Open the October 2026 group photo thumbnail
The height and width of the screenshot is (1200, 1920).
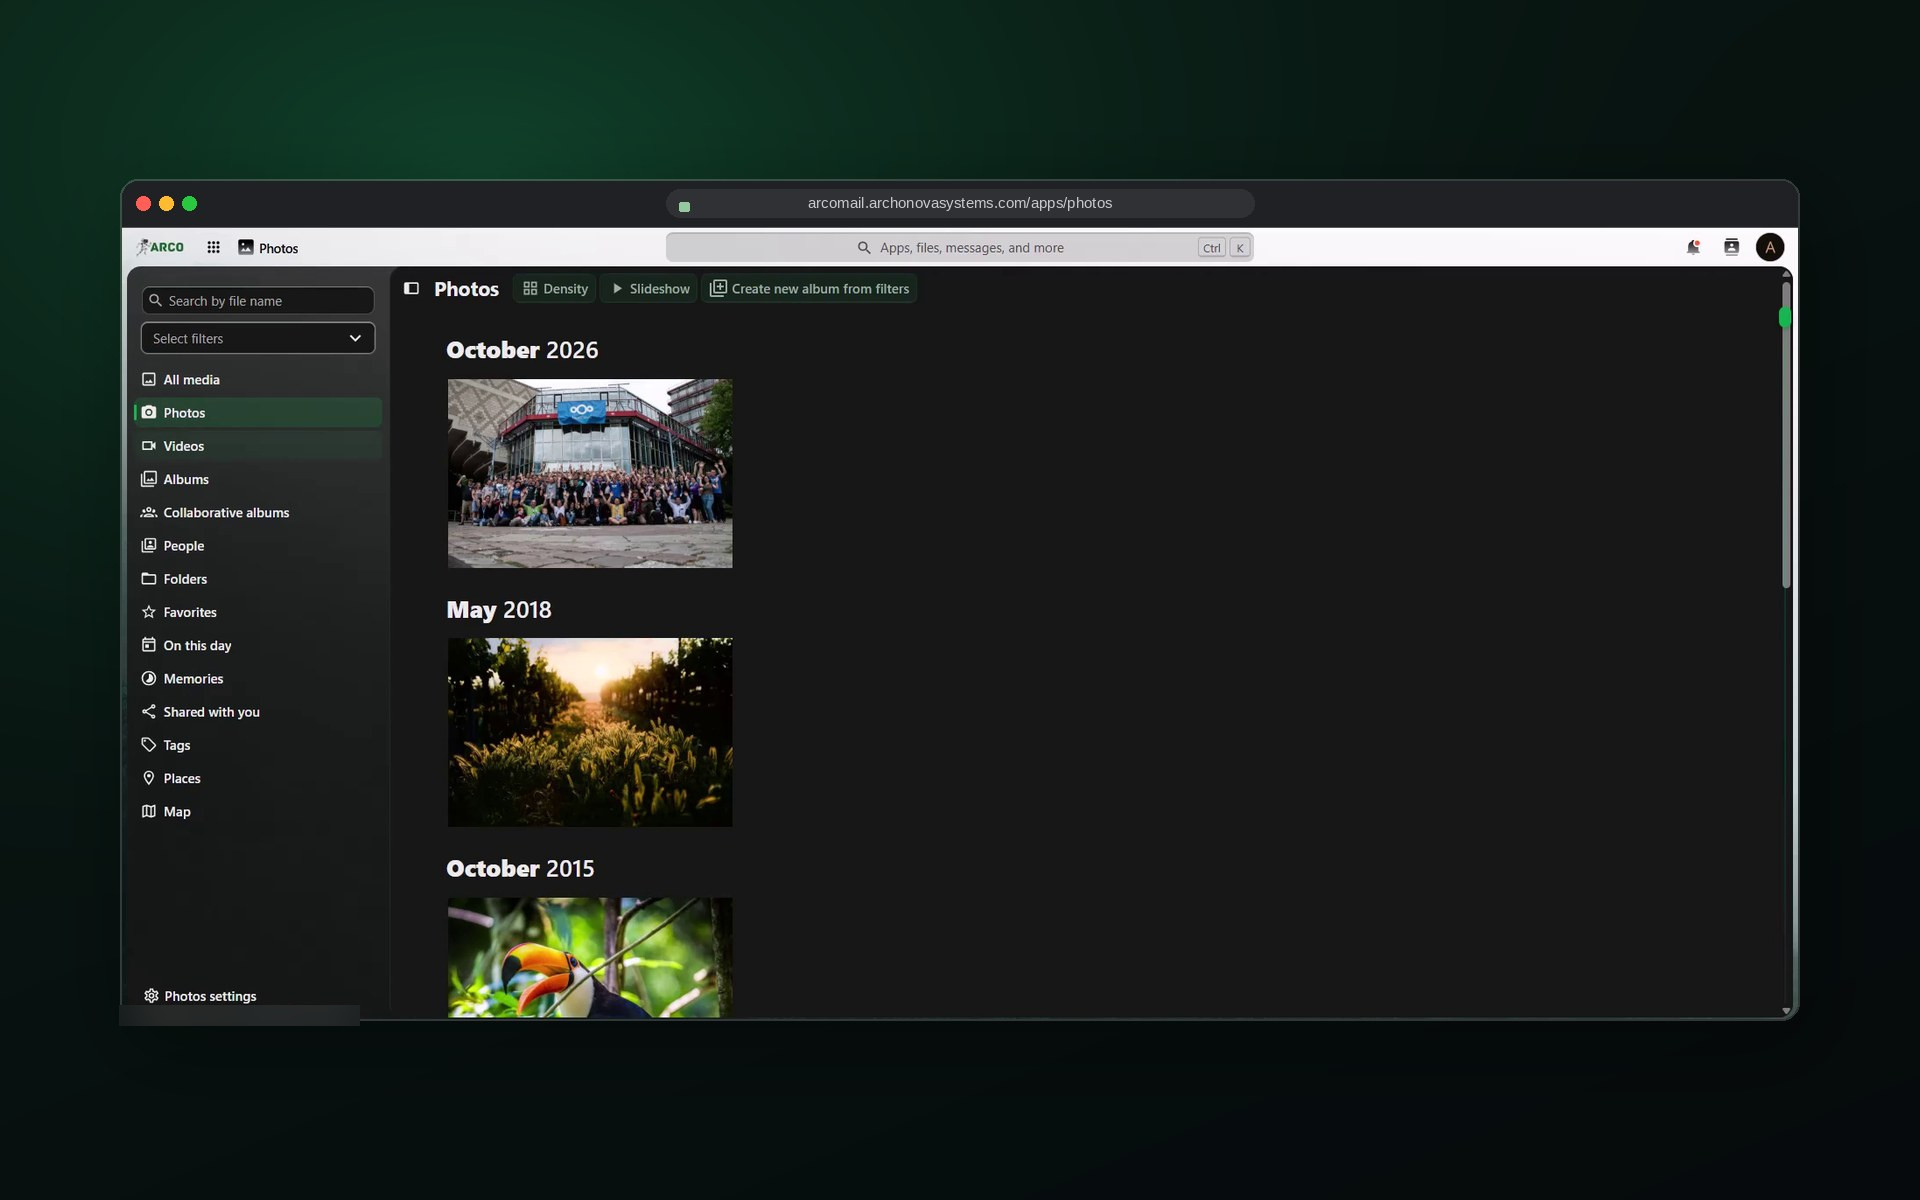(590, 473)
